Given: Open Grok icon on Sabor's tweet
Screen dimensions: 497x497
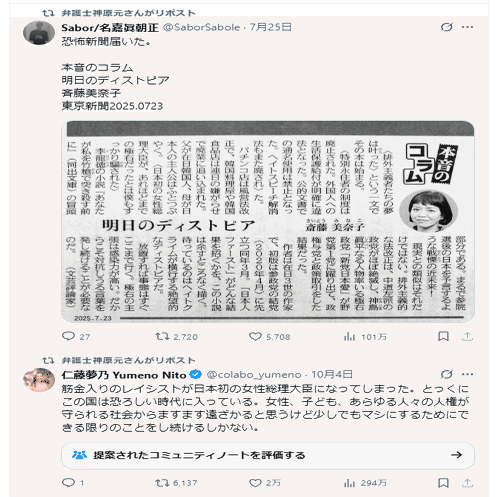Looking at the screenshot, I should click(446, 27).
